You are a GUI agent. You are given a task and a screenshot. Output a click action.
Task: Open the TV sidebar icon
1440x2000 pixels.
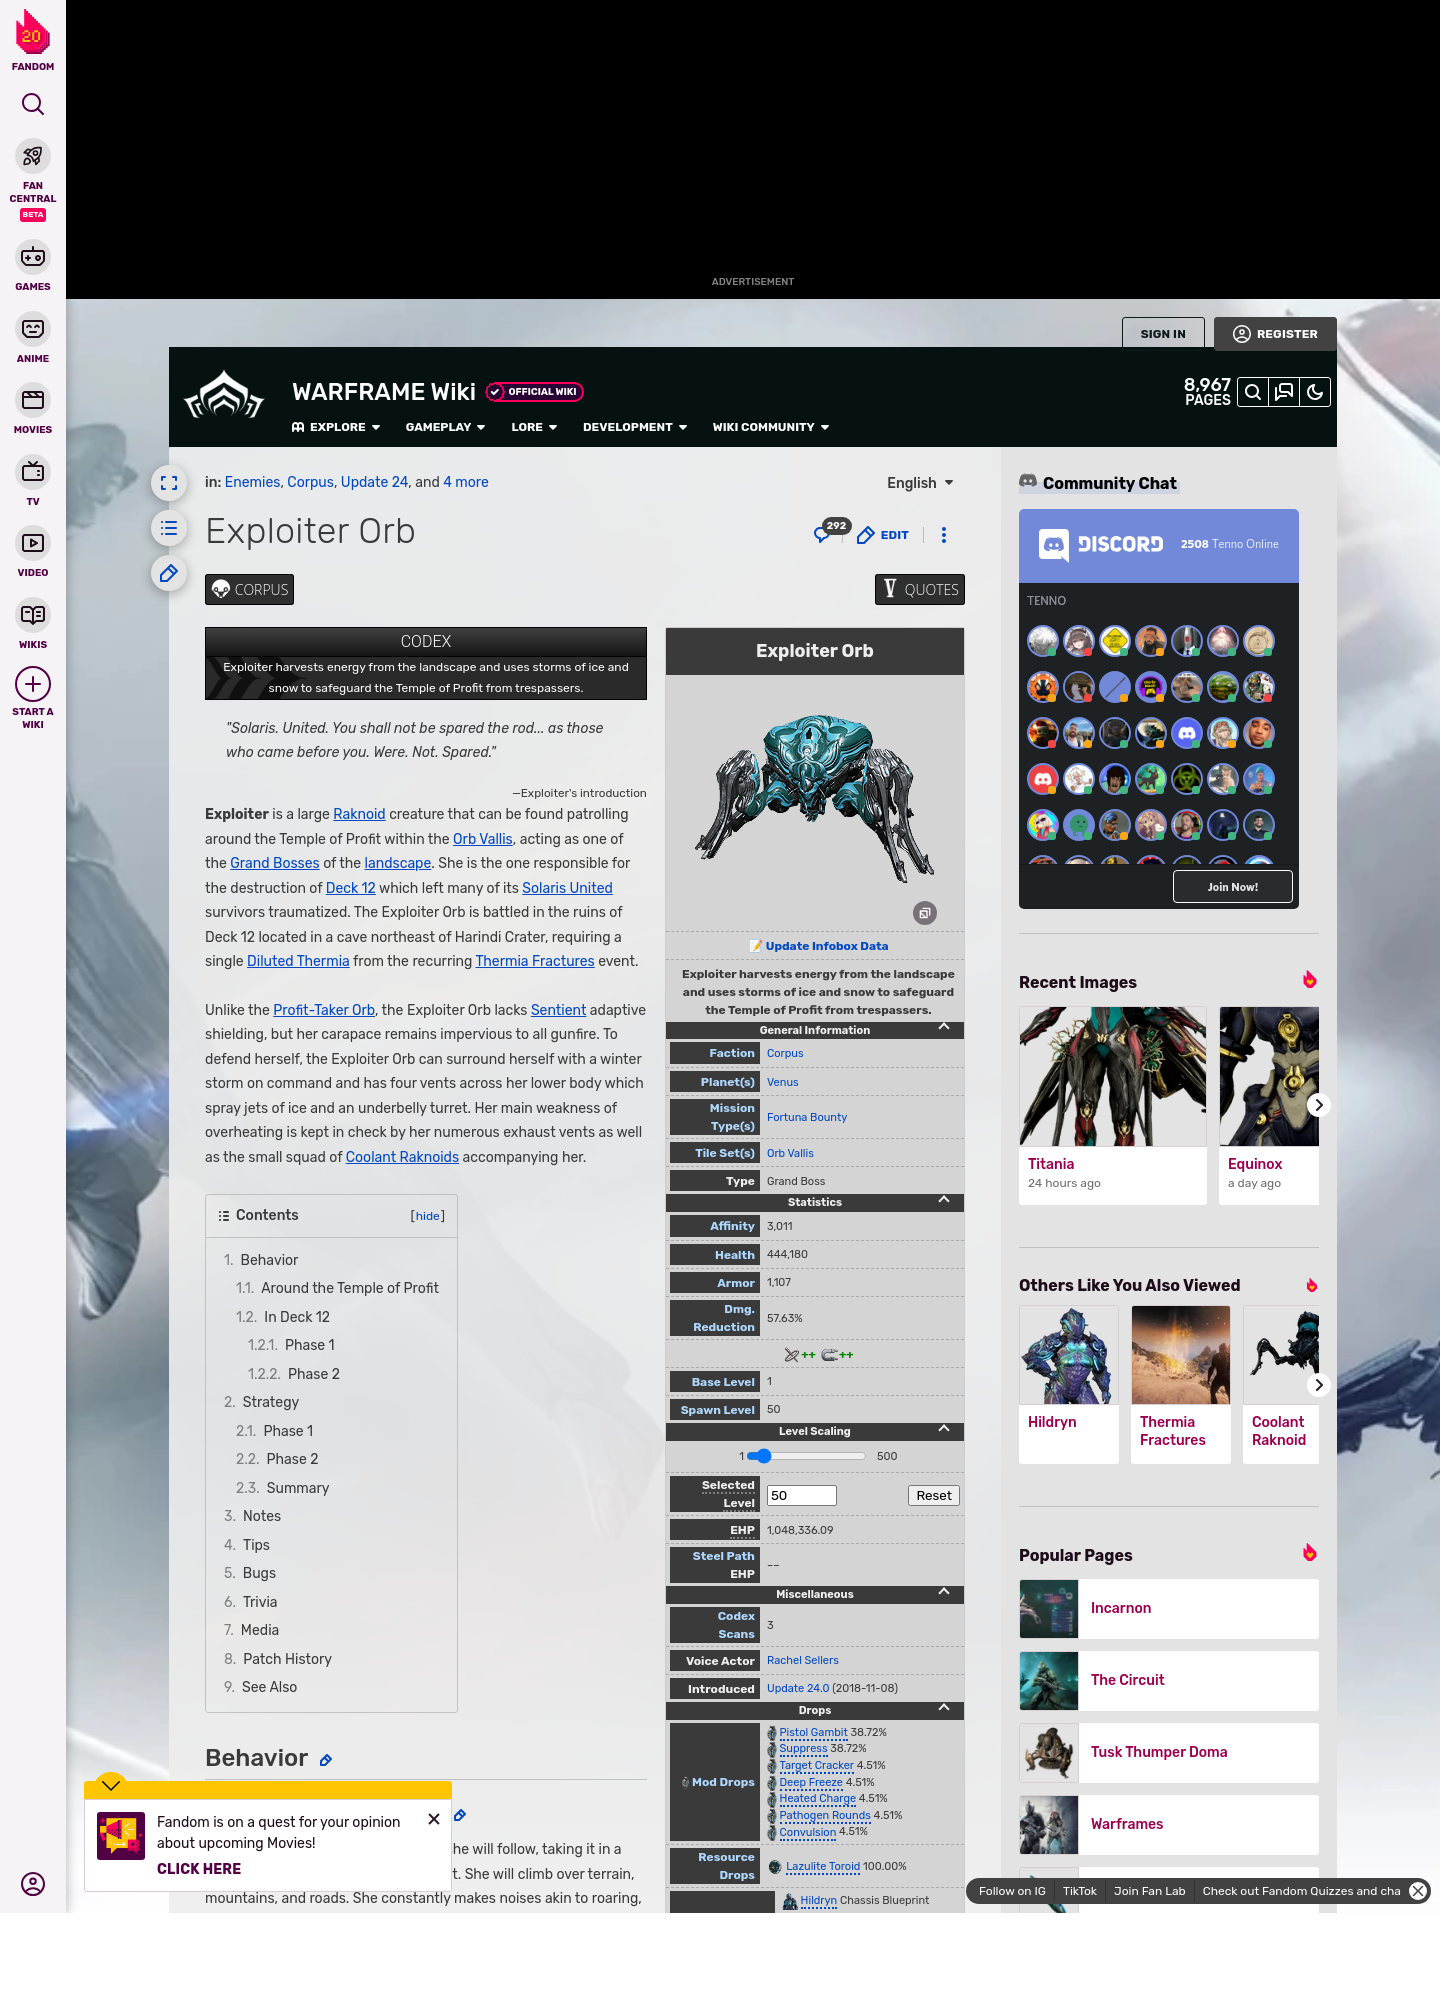pos(33,471)
